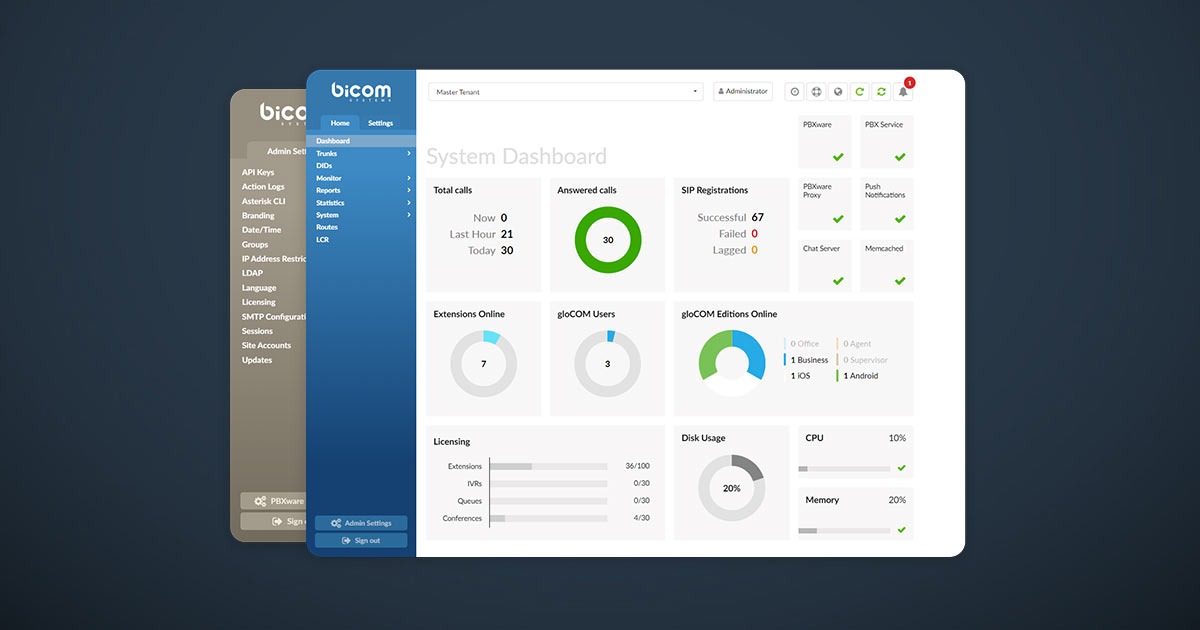Select the globe language icon
The image size is (1200, 630).
(838, 91)
